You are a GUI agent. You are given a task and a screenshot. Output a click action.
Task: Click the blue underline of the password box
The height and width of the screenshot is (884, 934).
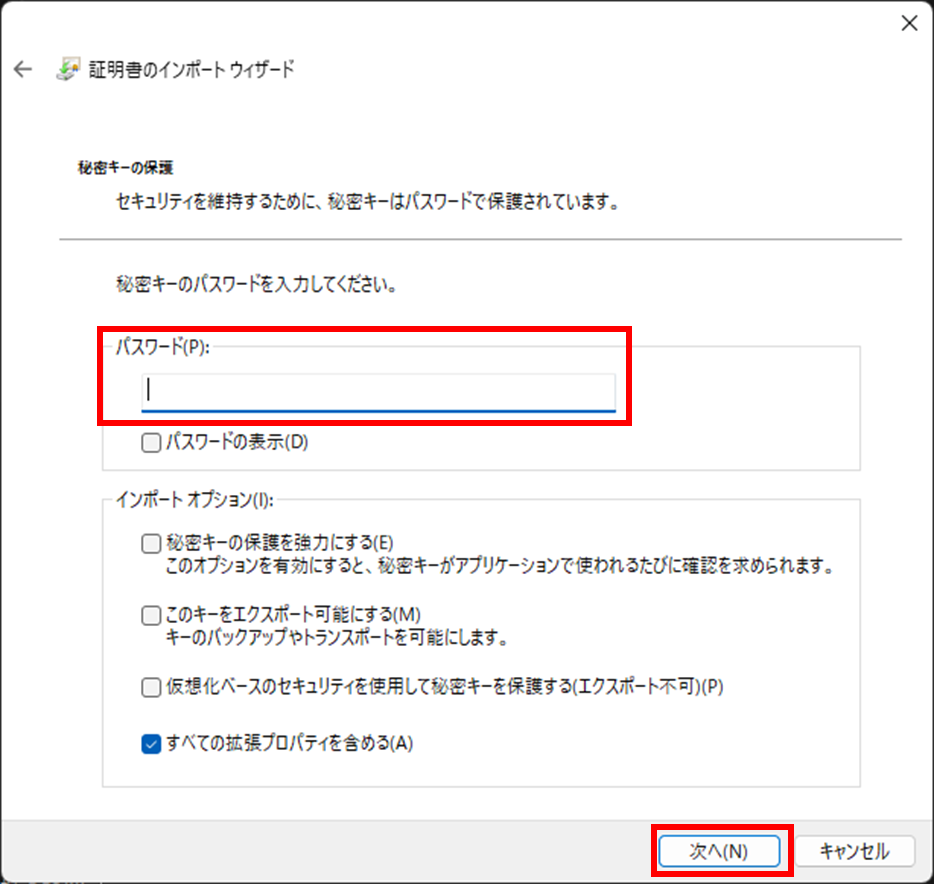coord(378,409)
